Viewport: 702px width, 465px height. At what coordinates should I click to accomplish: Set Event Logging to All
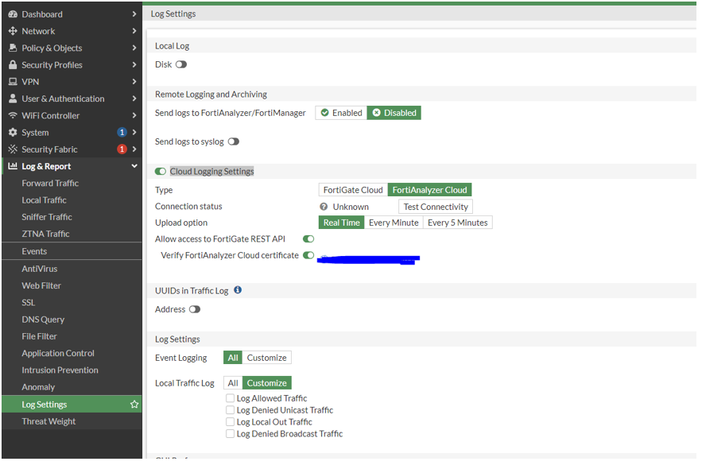click(233, 358)
